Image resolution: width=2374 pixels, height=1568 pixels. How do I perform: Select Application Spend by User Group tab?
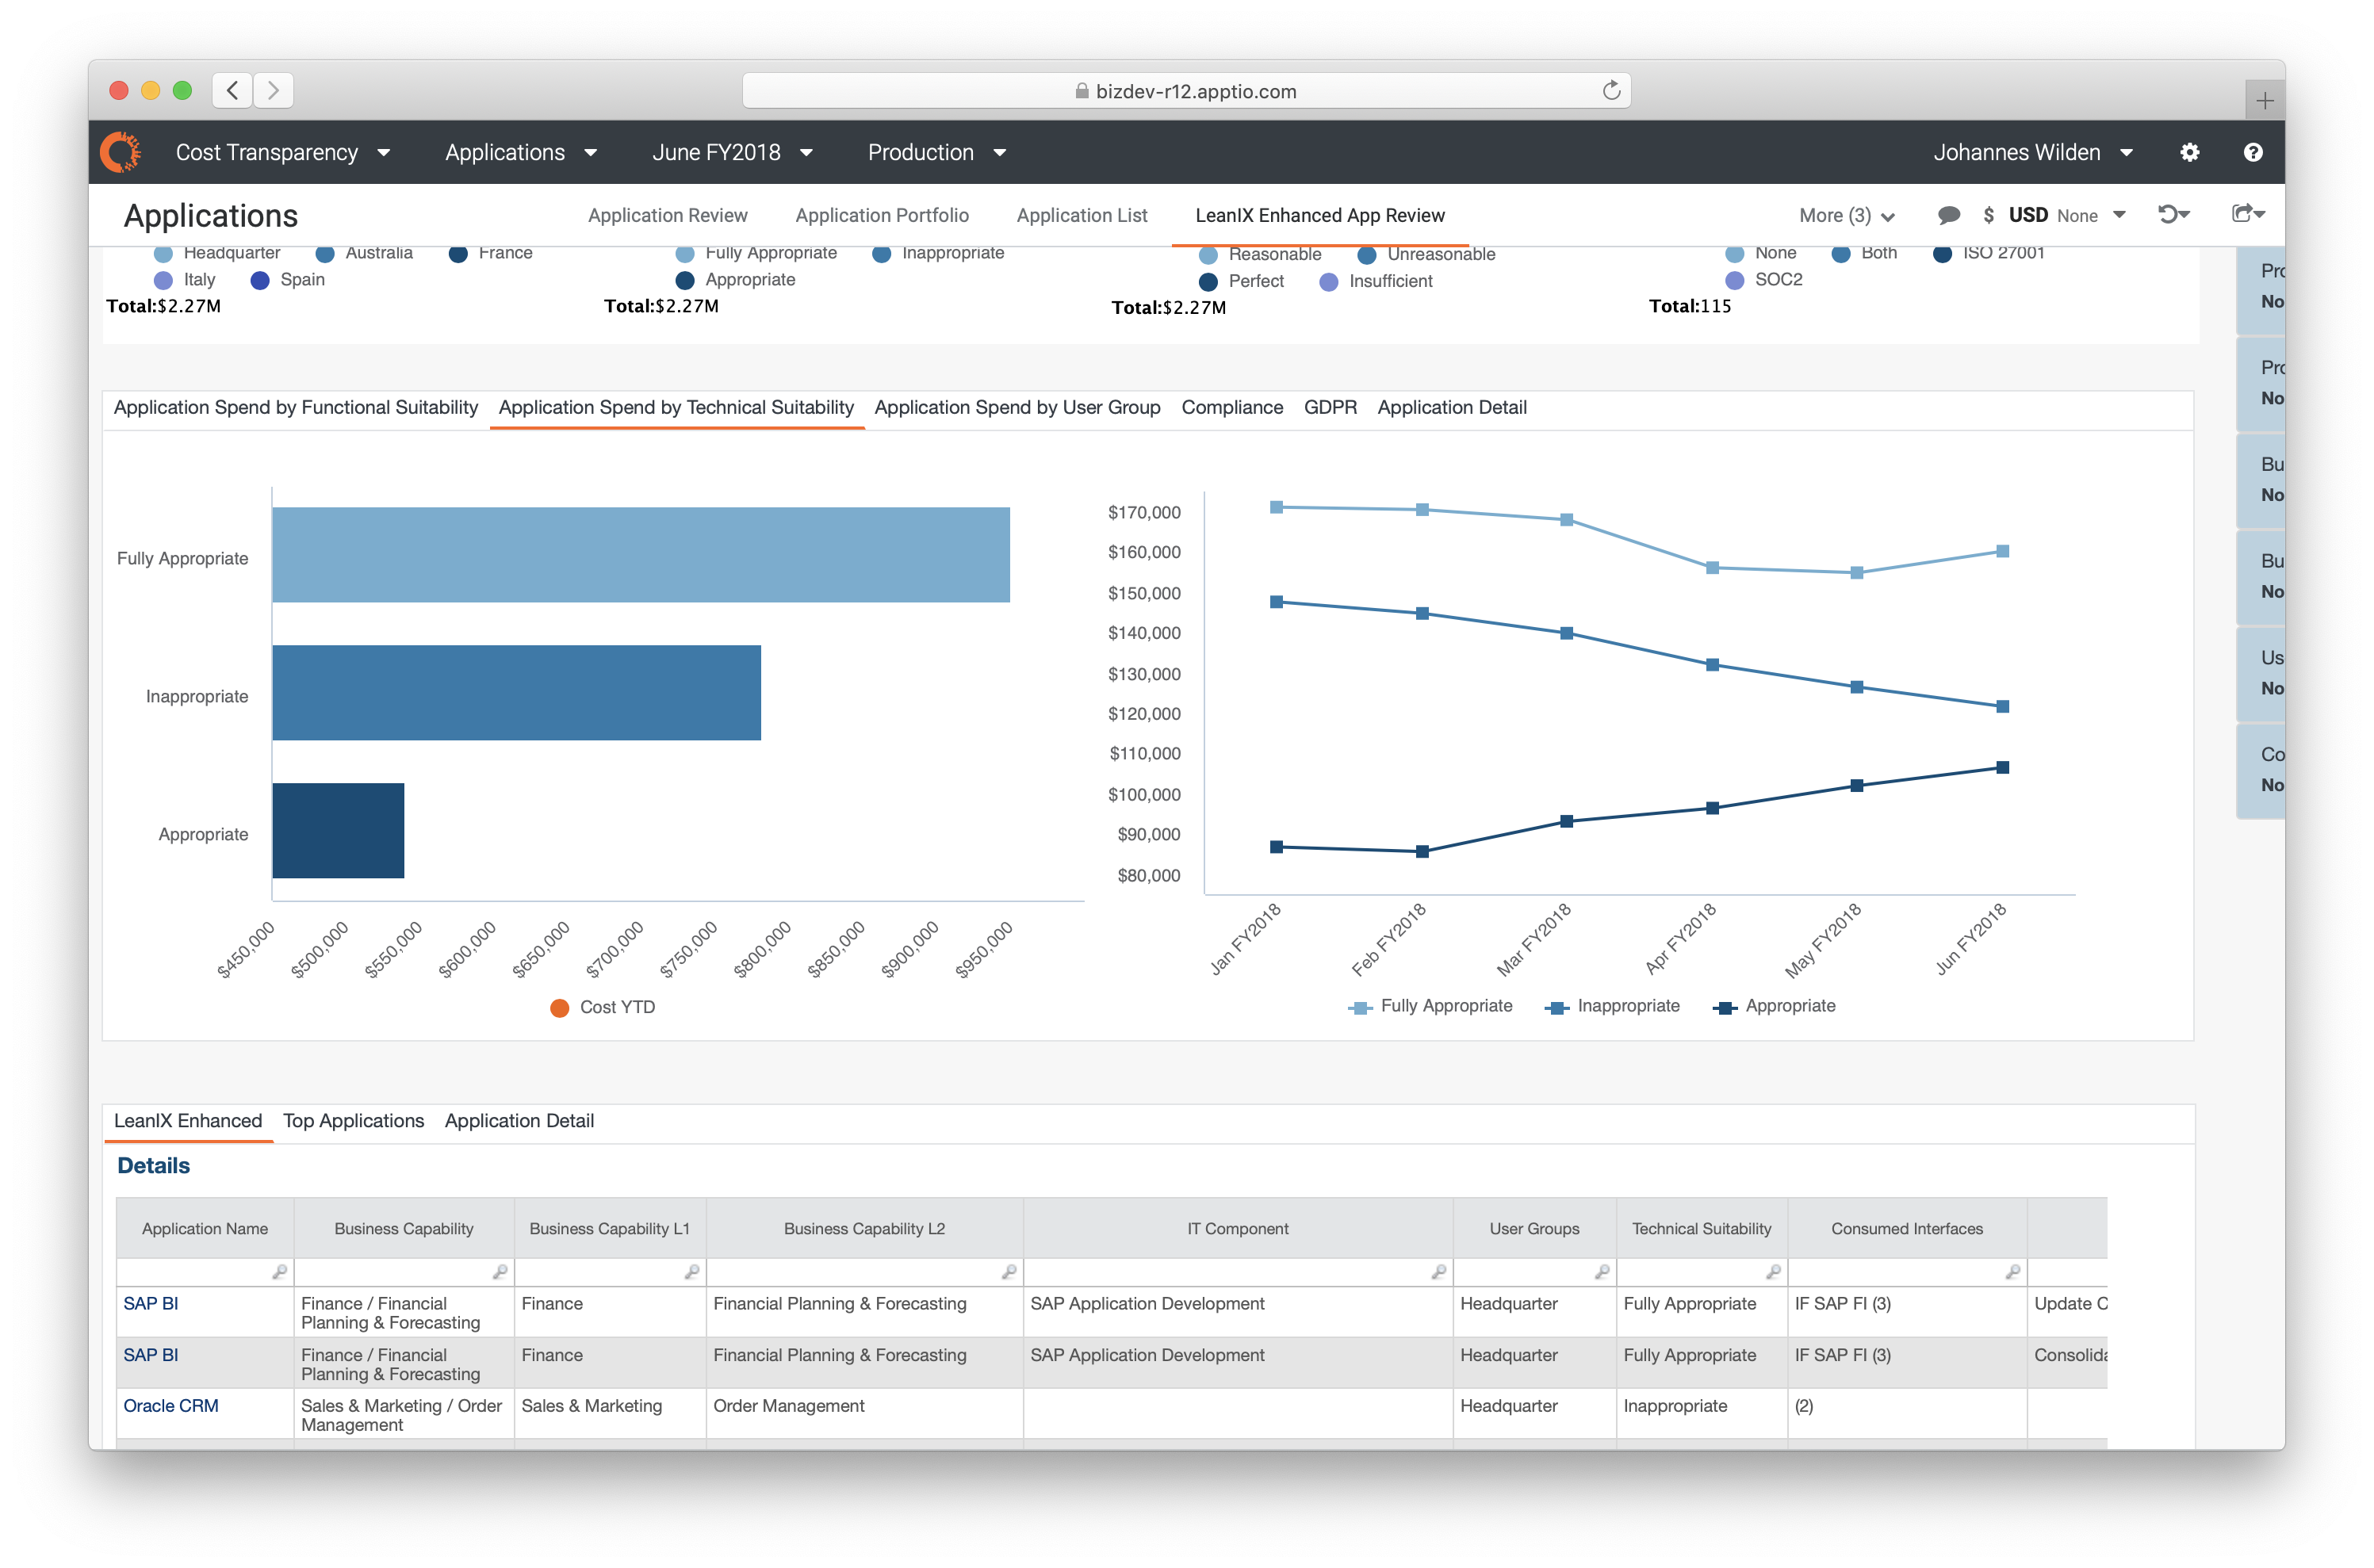[x=1016, y=407]
